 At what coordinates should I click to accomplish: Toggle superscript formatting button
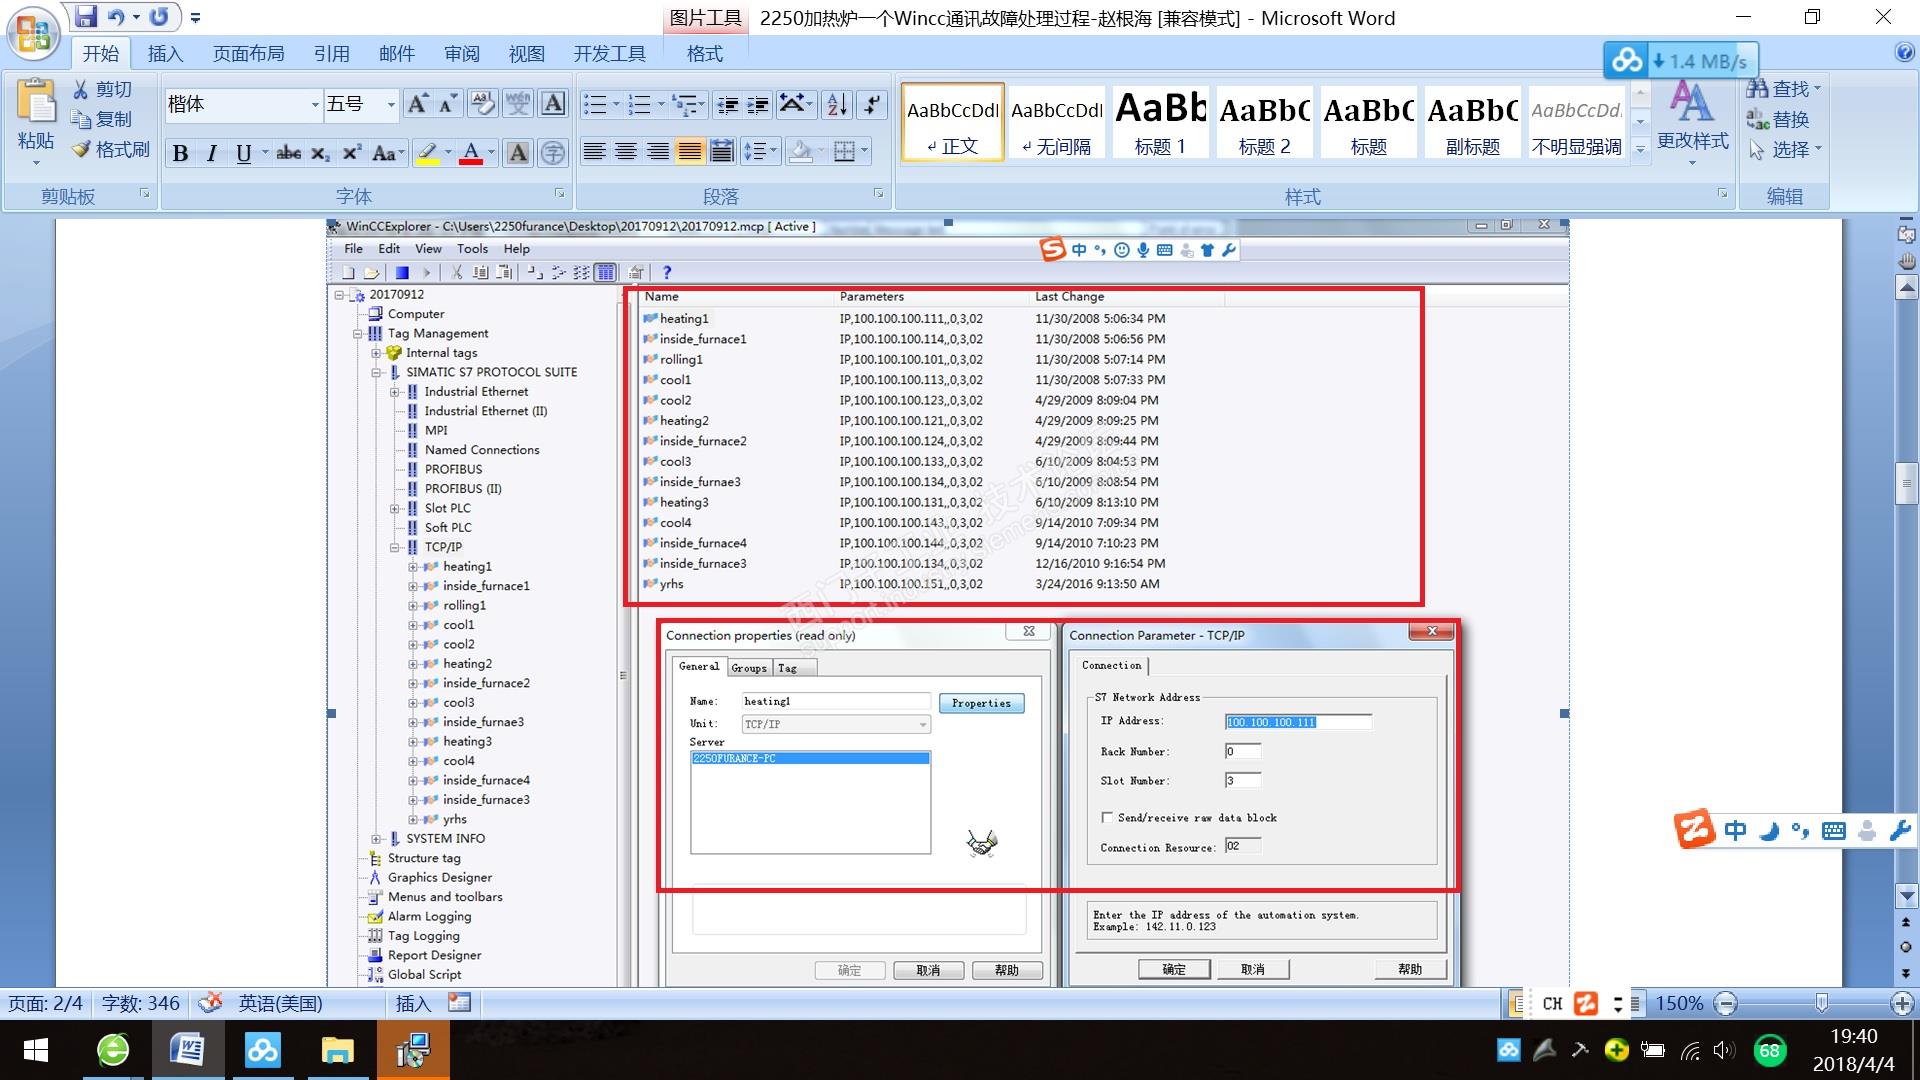coord(351,153)
